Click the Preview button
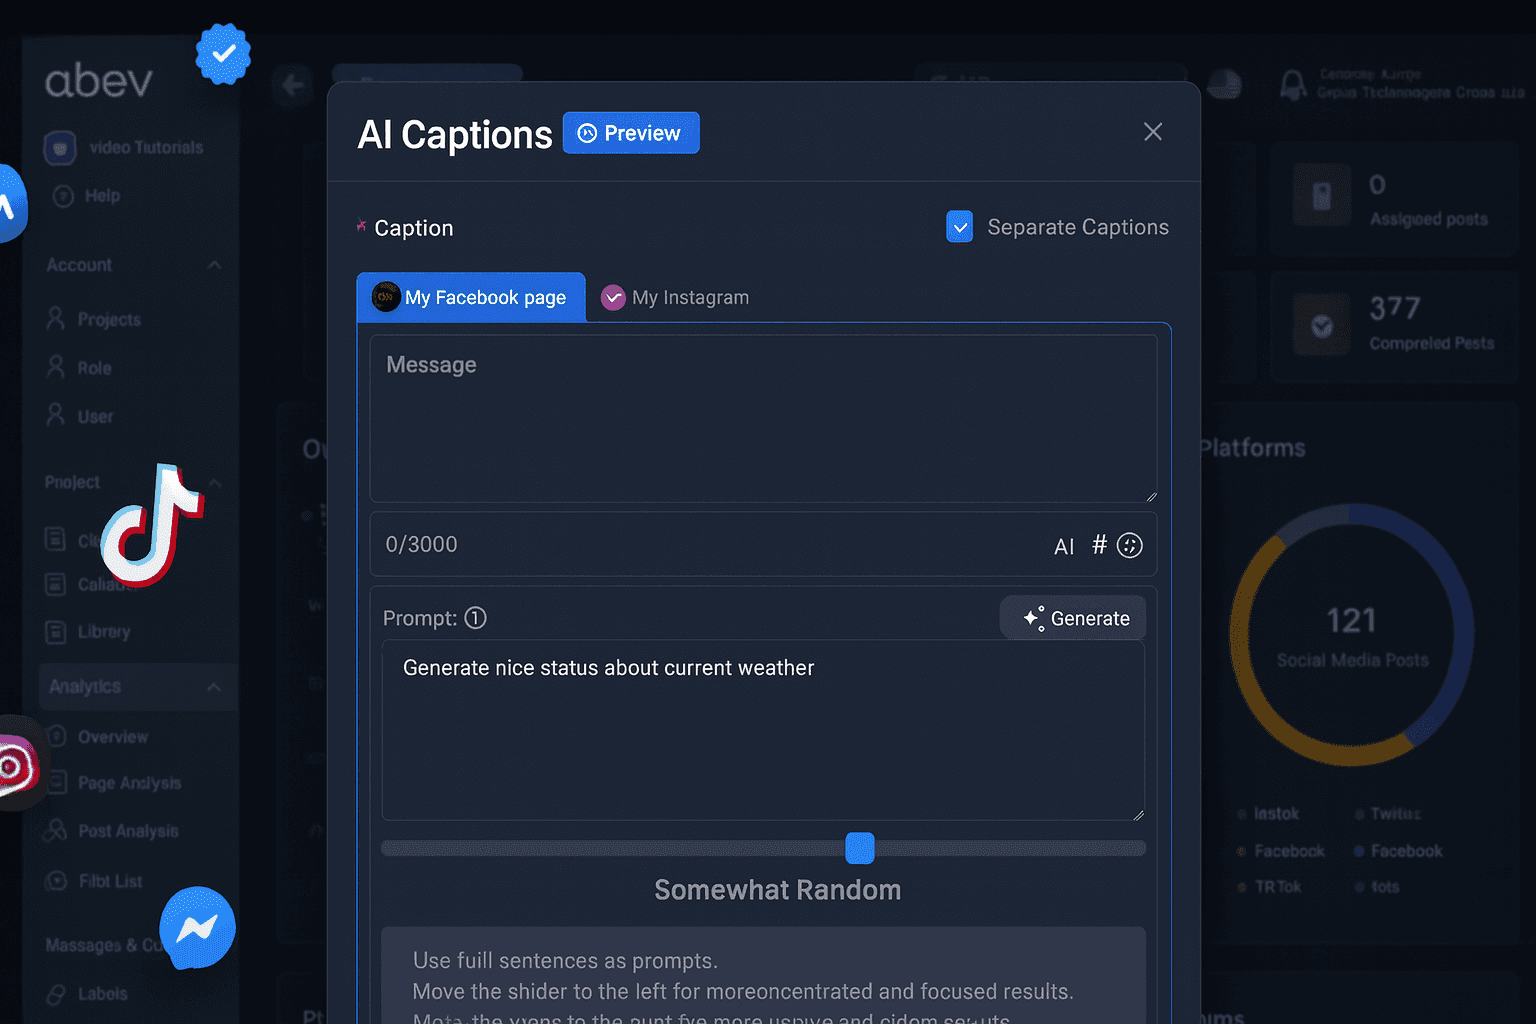 click(x=631, y=133)
